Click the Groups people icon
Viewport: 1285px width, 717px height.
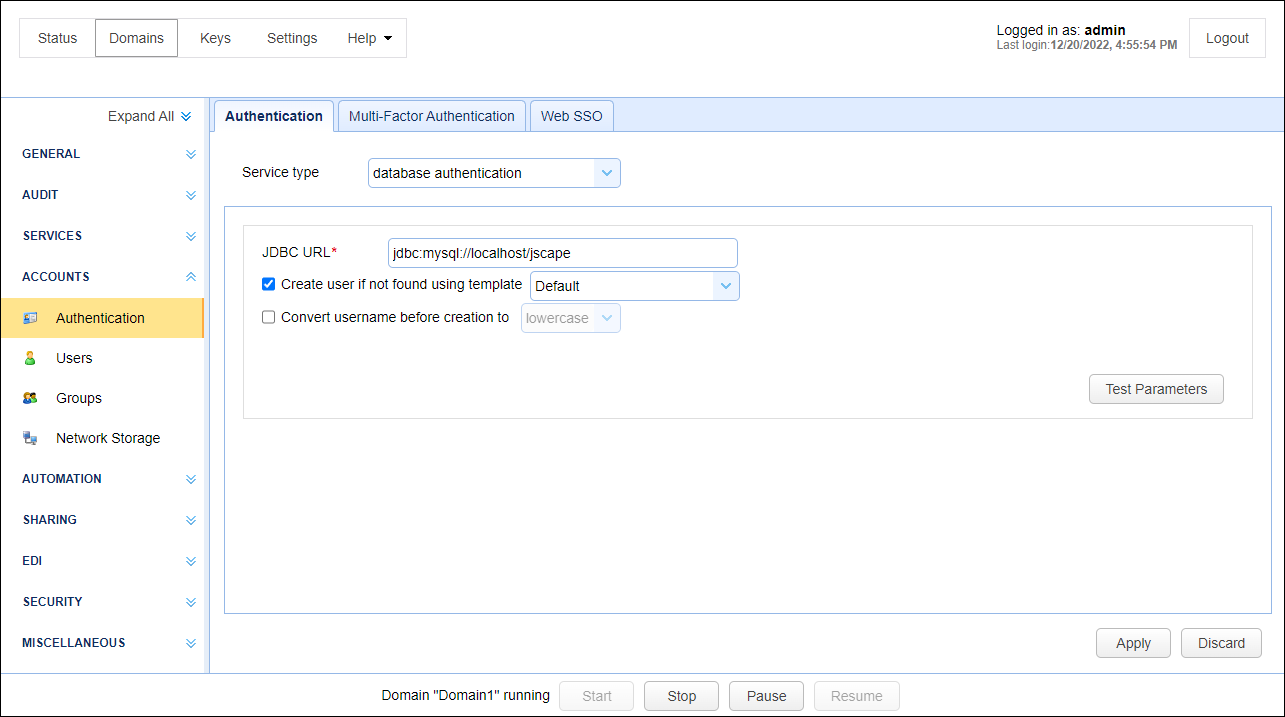coord(30,398)
